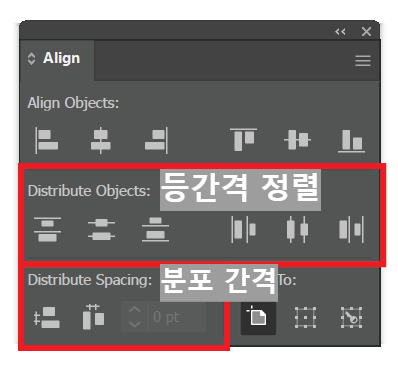This screenshot has width=398, height=367.
Task: Click the spacing value field showing 0 pt
Action: 177,317
